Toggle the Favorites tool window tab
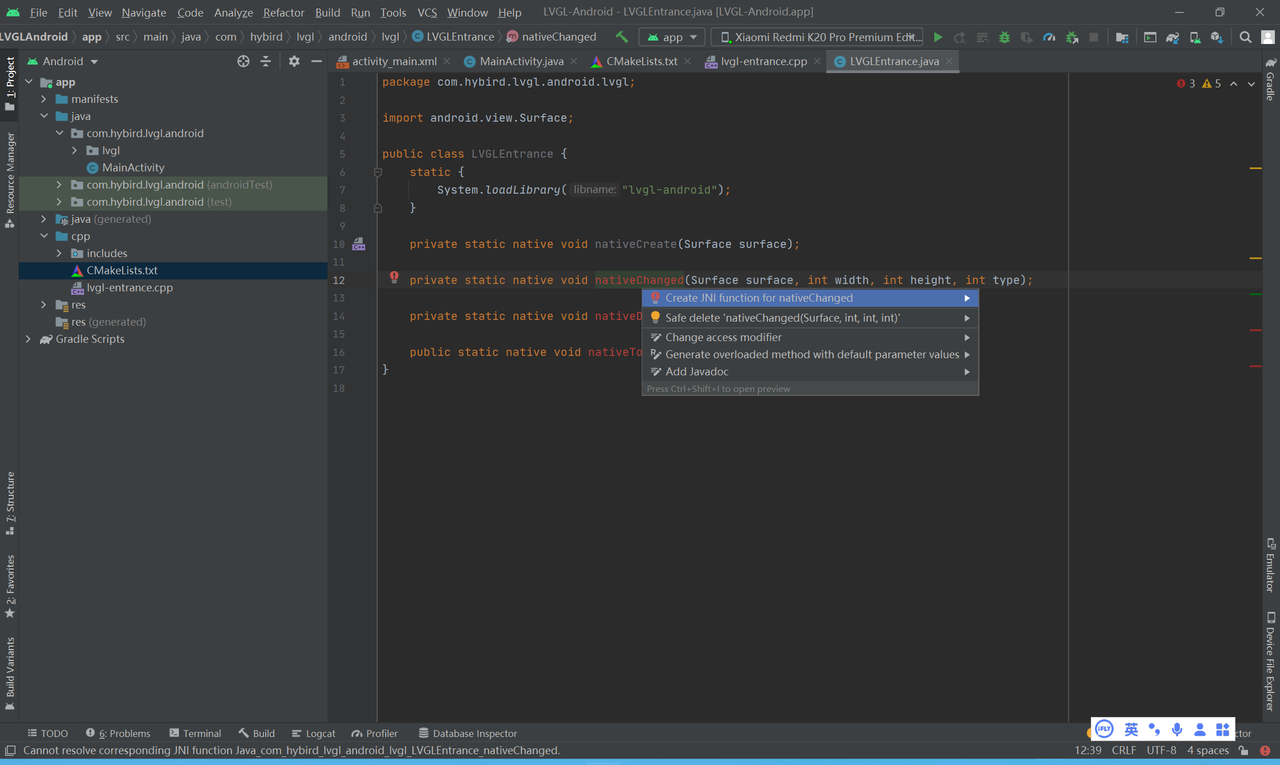This screenshot has width=1280, height=765. click(10, 586)
